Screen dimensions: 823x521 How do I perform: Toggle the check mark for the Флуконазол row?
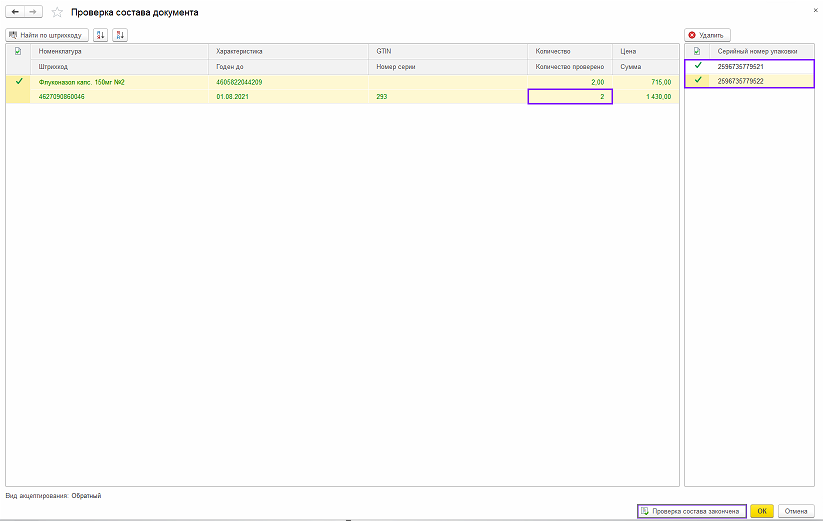[x=18, y=81]
